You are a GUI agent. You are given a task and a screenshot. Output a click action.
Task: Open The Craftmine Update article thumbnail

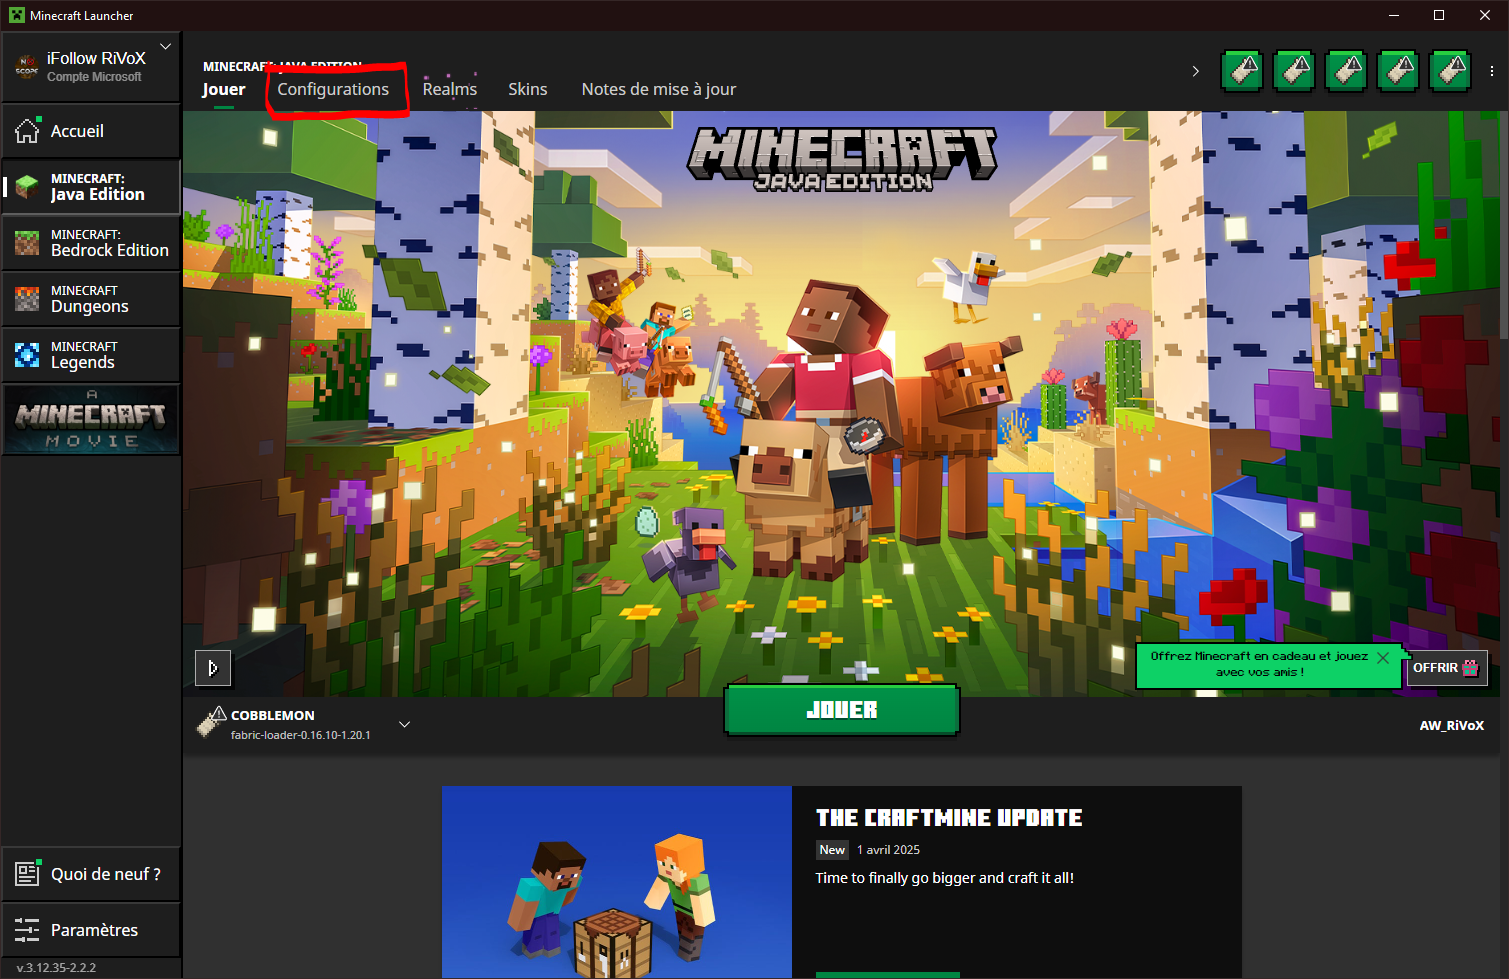(617, 882)
